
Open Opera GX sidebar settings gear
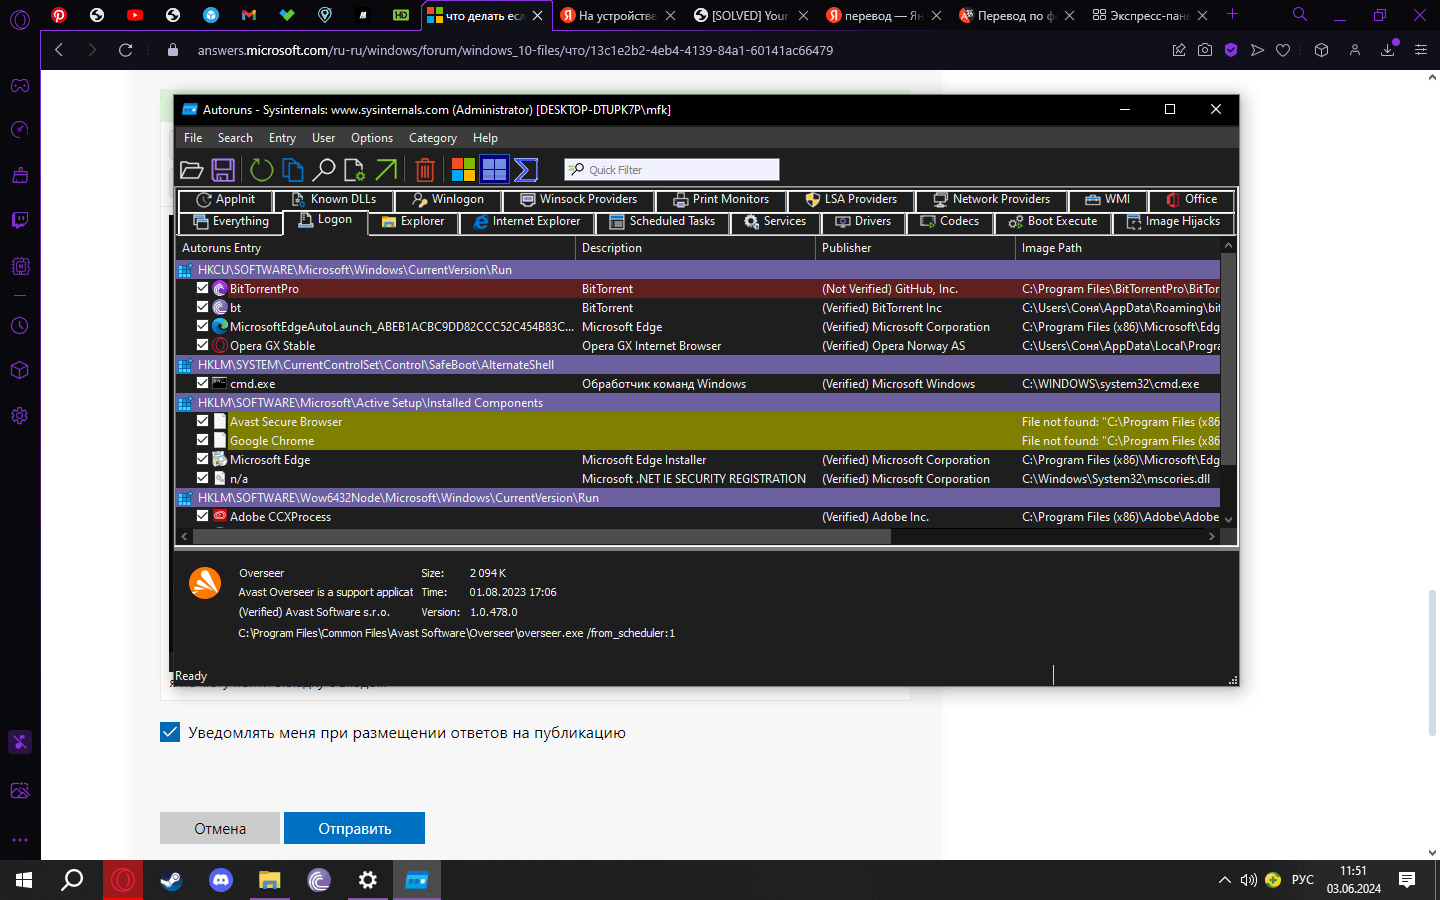[20, 415]
